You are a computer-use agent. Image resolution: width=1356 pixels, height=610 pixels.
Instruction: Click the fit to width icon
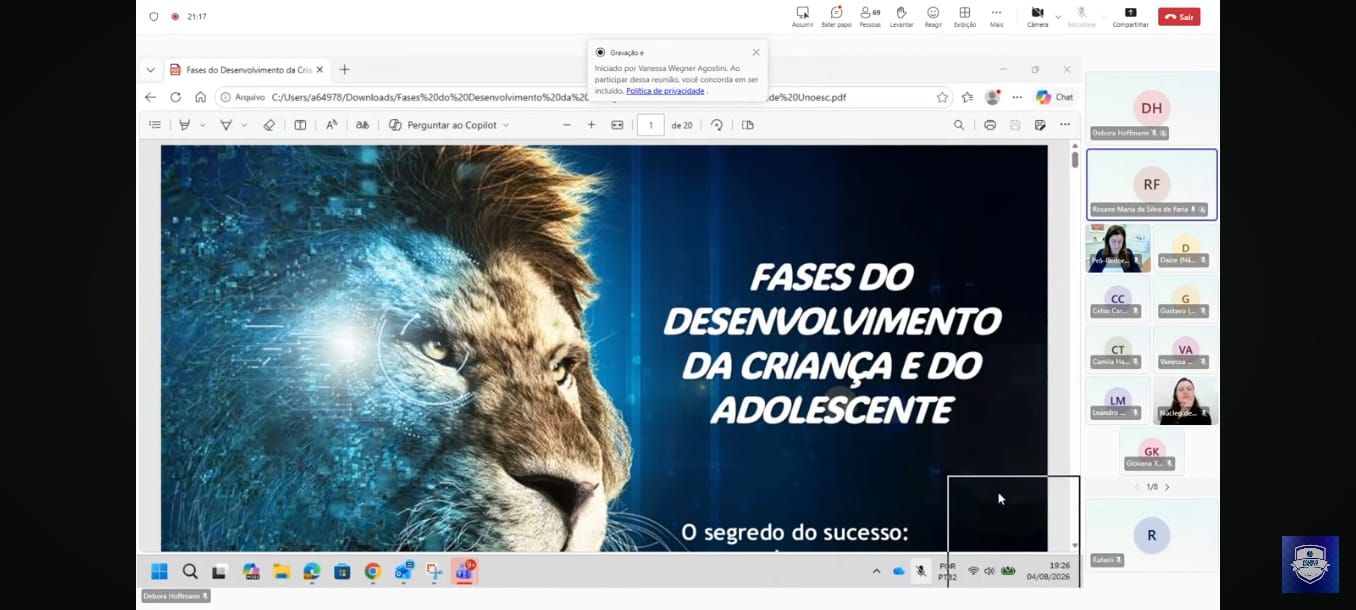(x=617, y=125)
